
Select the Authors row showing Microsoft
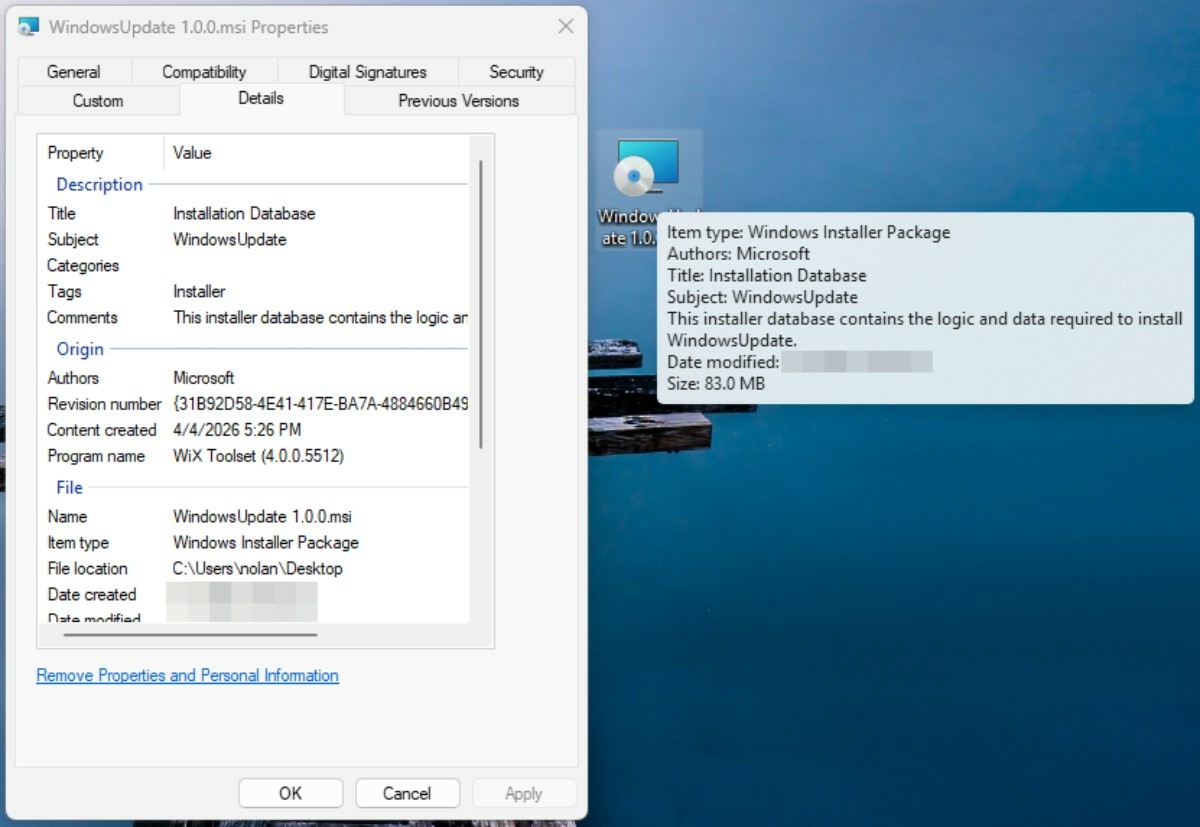click(205, 378)
